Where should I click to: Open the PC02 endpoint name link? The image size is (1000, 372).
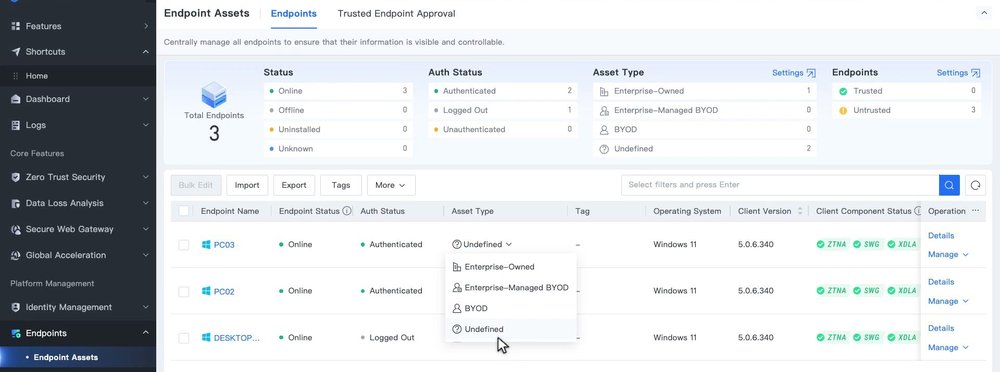tap(224, 292)
